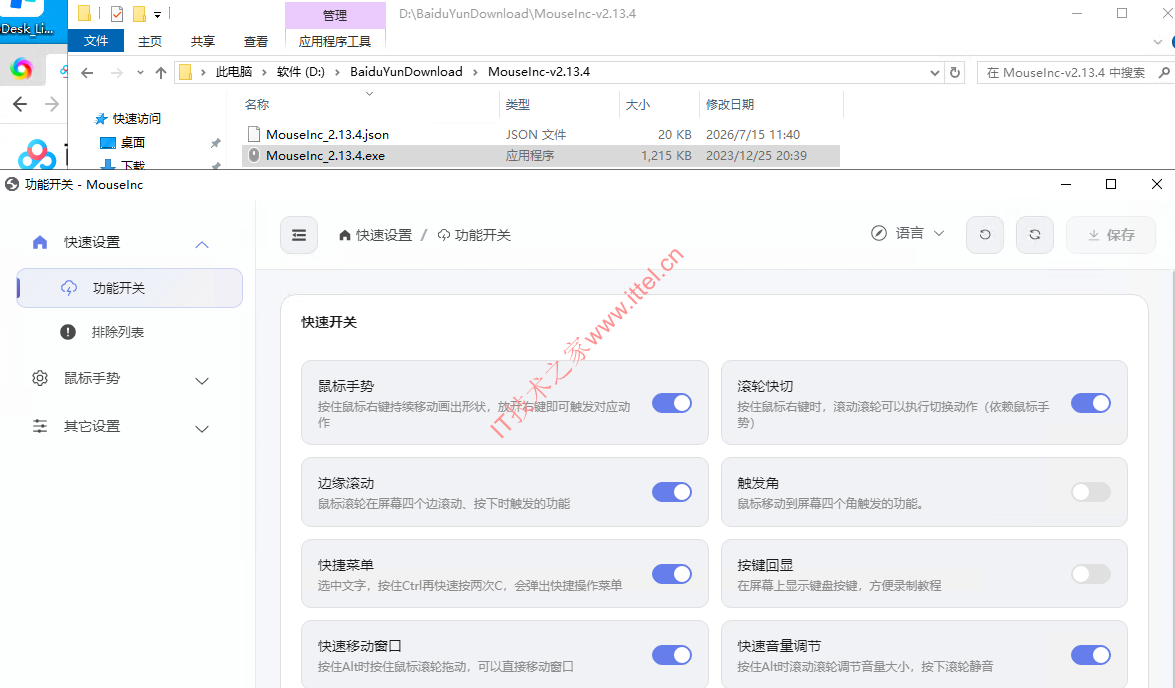1175x688 pixels.
Task: Click the refresh reload arrows button
Action: click(1035, 235)
